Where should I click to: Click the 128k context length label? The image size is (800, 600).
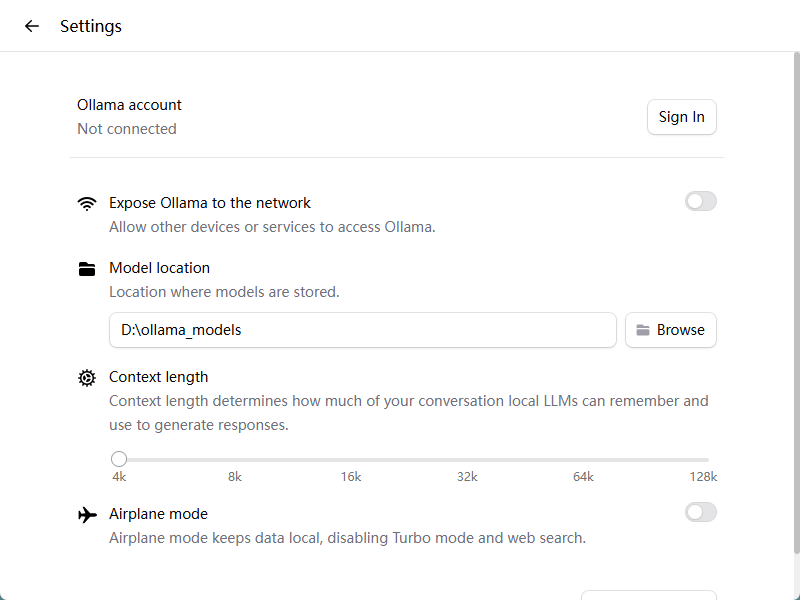coord(703,477)
